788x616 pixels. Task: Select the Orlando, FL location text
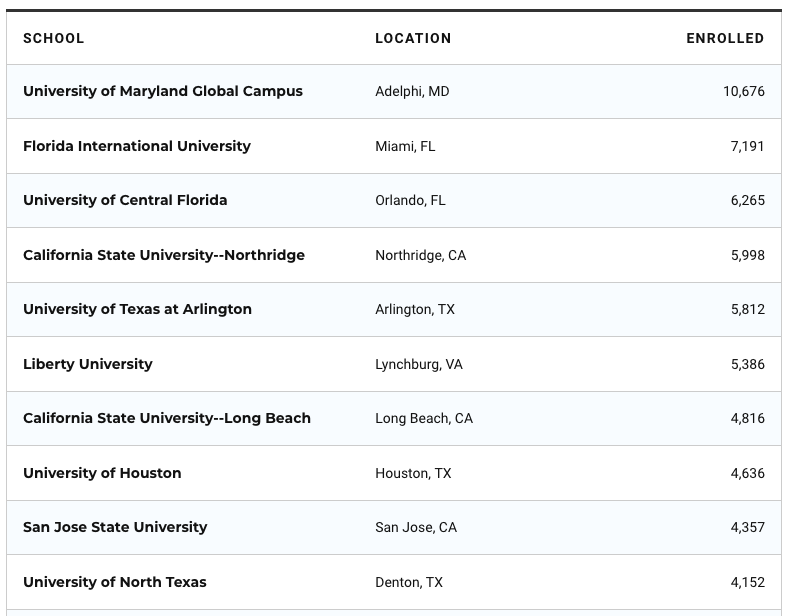point(410,200)
